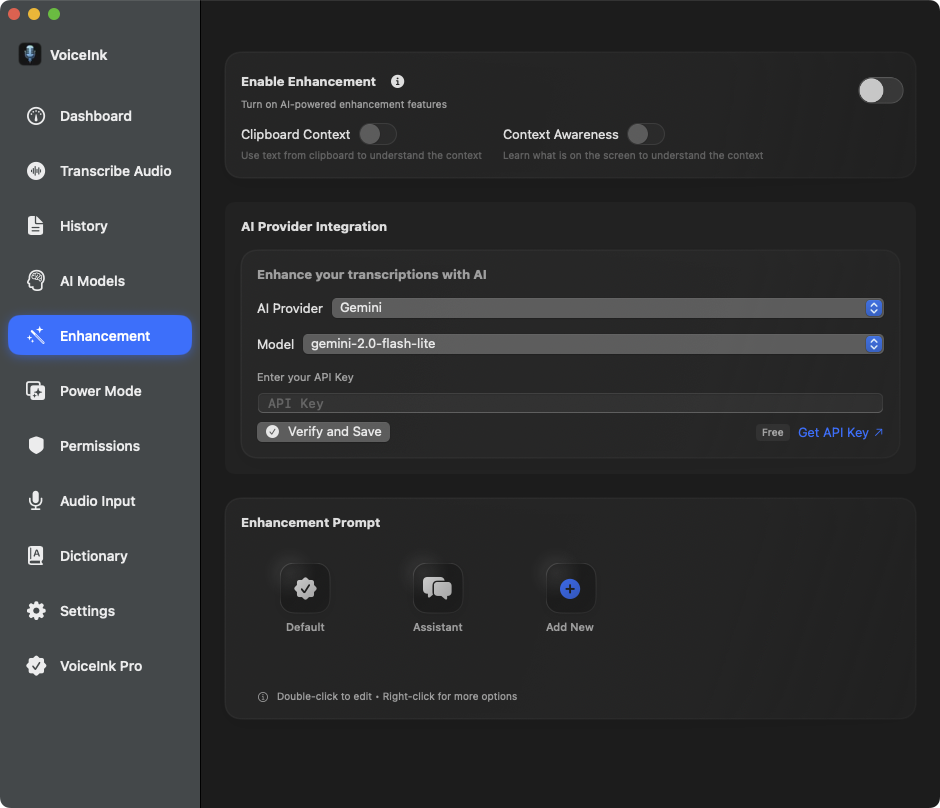Click the History document icon
The image size is (940, 808).
coord(36,226)
